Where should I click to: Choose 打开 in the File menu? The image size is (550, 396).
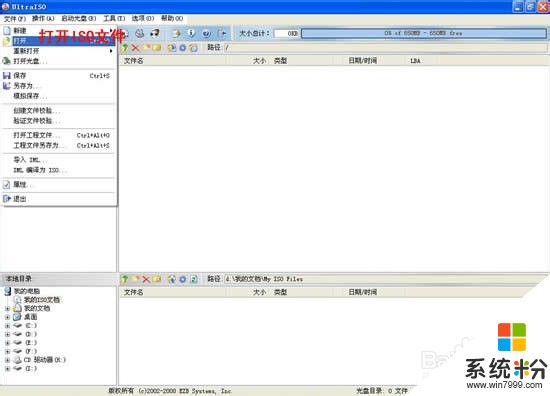[x=59, y=41]
